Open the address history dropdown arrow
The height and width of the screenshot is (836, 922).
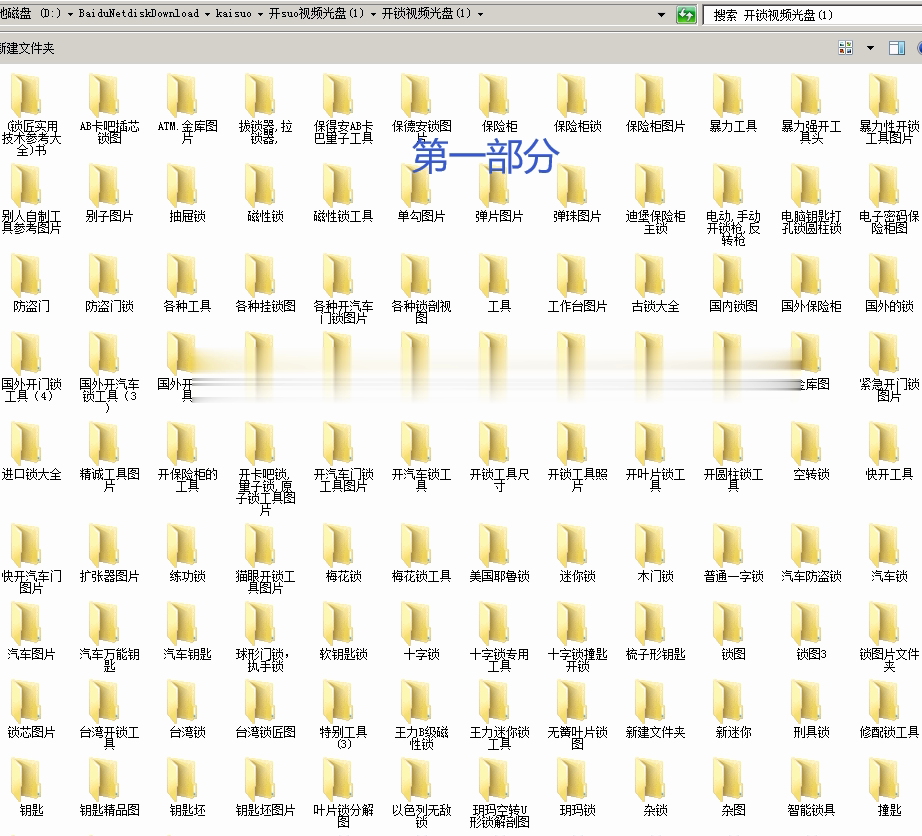[x=662, y=14]
